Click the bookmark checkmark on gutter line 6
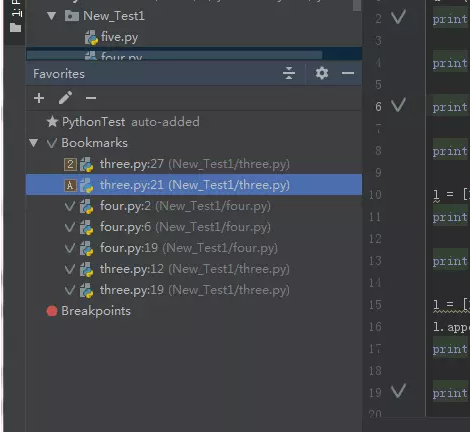470x432 pixels. pos(398,105)
